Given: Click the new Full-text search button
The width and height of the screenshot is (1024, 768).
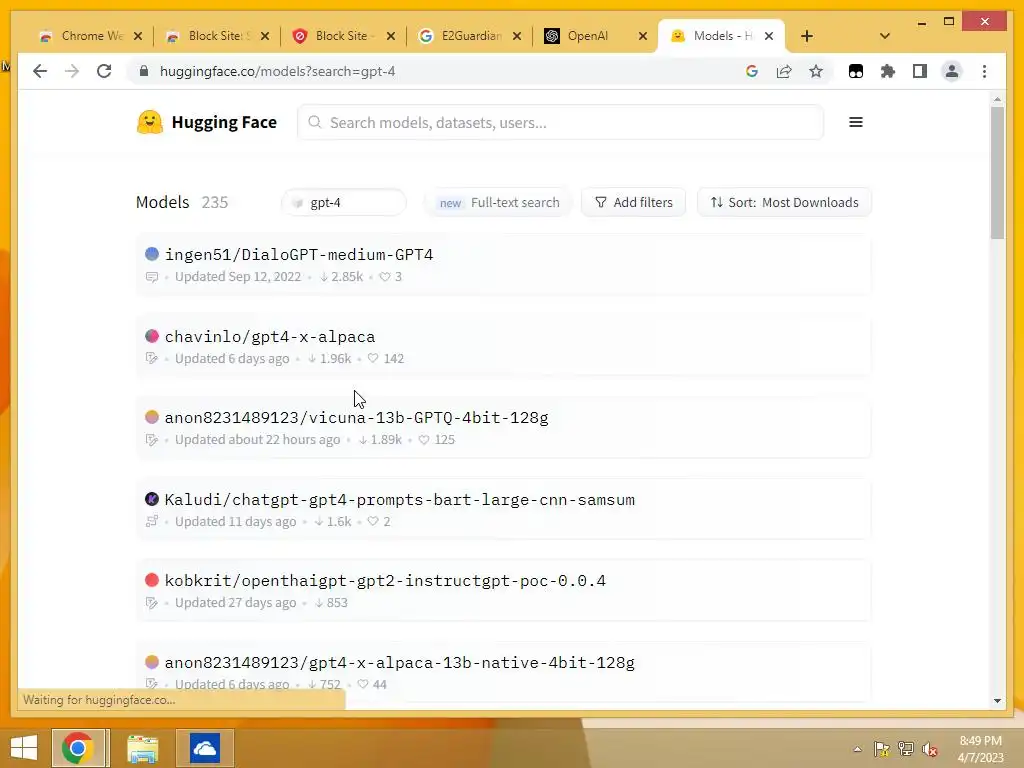Looking at the screenshot, I should point(498,202).
